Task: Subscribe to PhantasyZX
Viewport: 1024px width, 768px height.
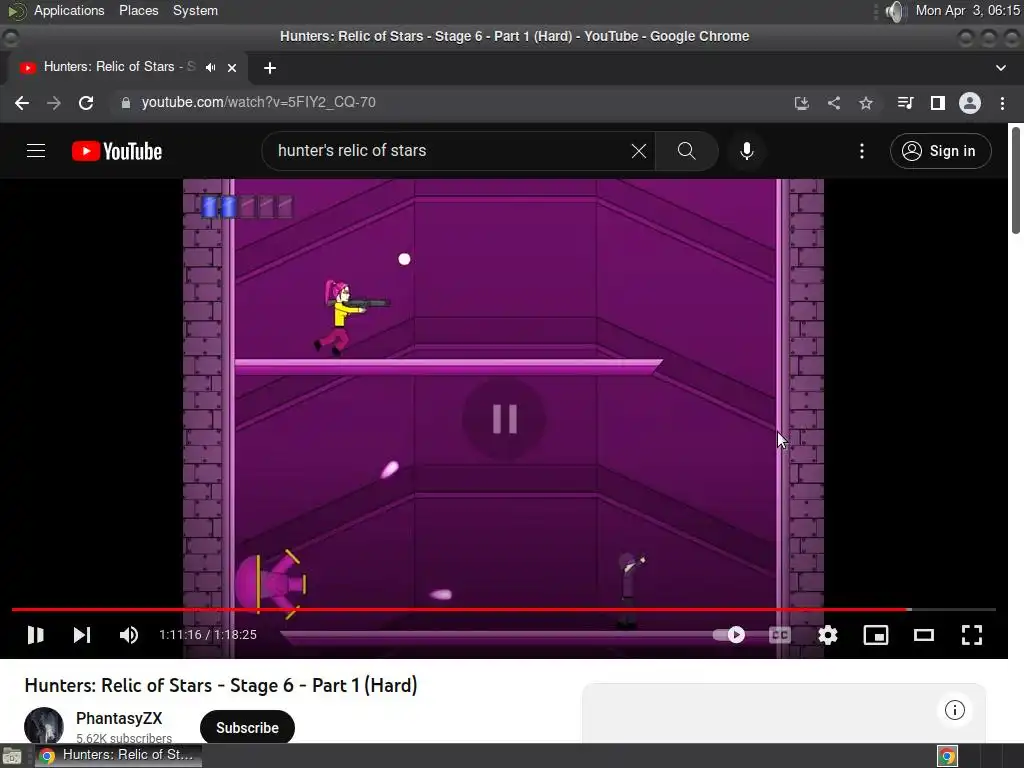Action: point(247,728)
